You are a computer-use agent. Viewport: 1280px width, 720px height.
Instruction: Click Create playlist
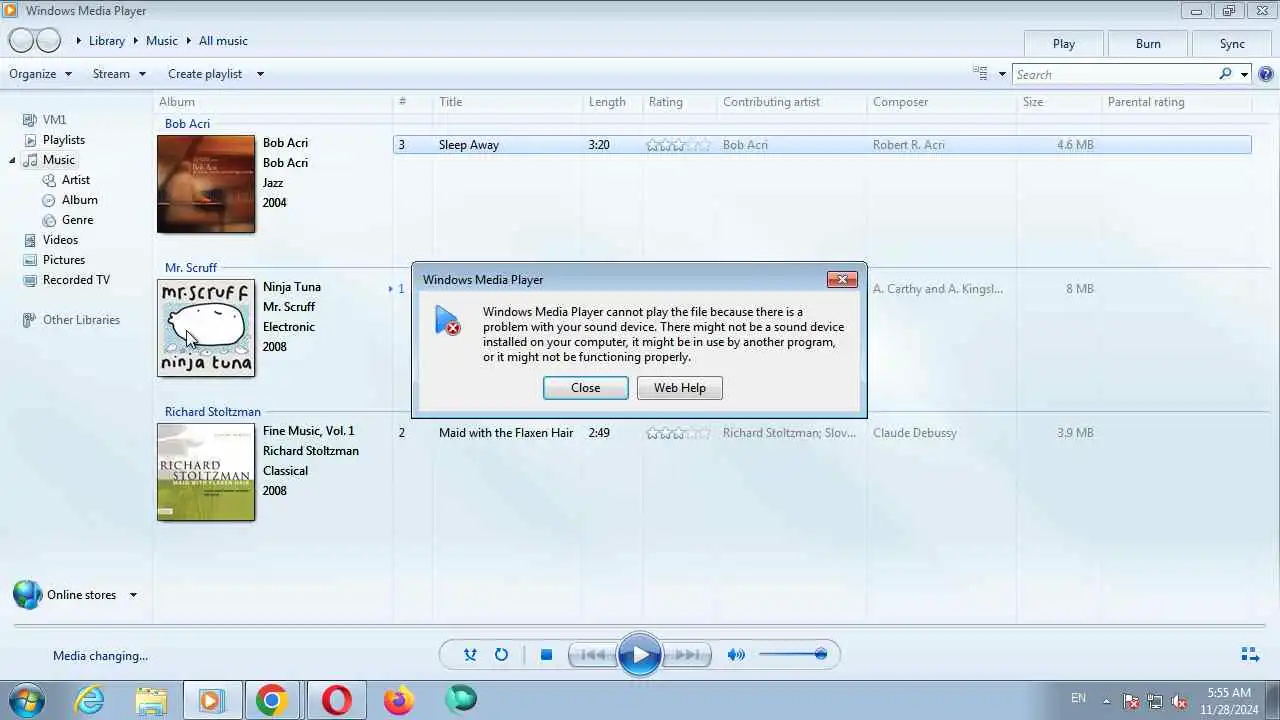tap(205, 74)
